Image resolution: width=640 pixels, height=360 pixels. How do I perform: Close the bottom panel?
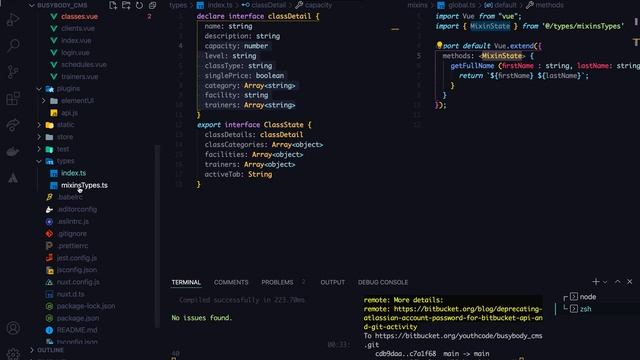pos(630,282)
